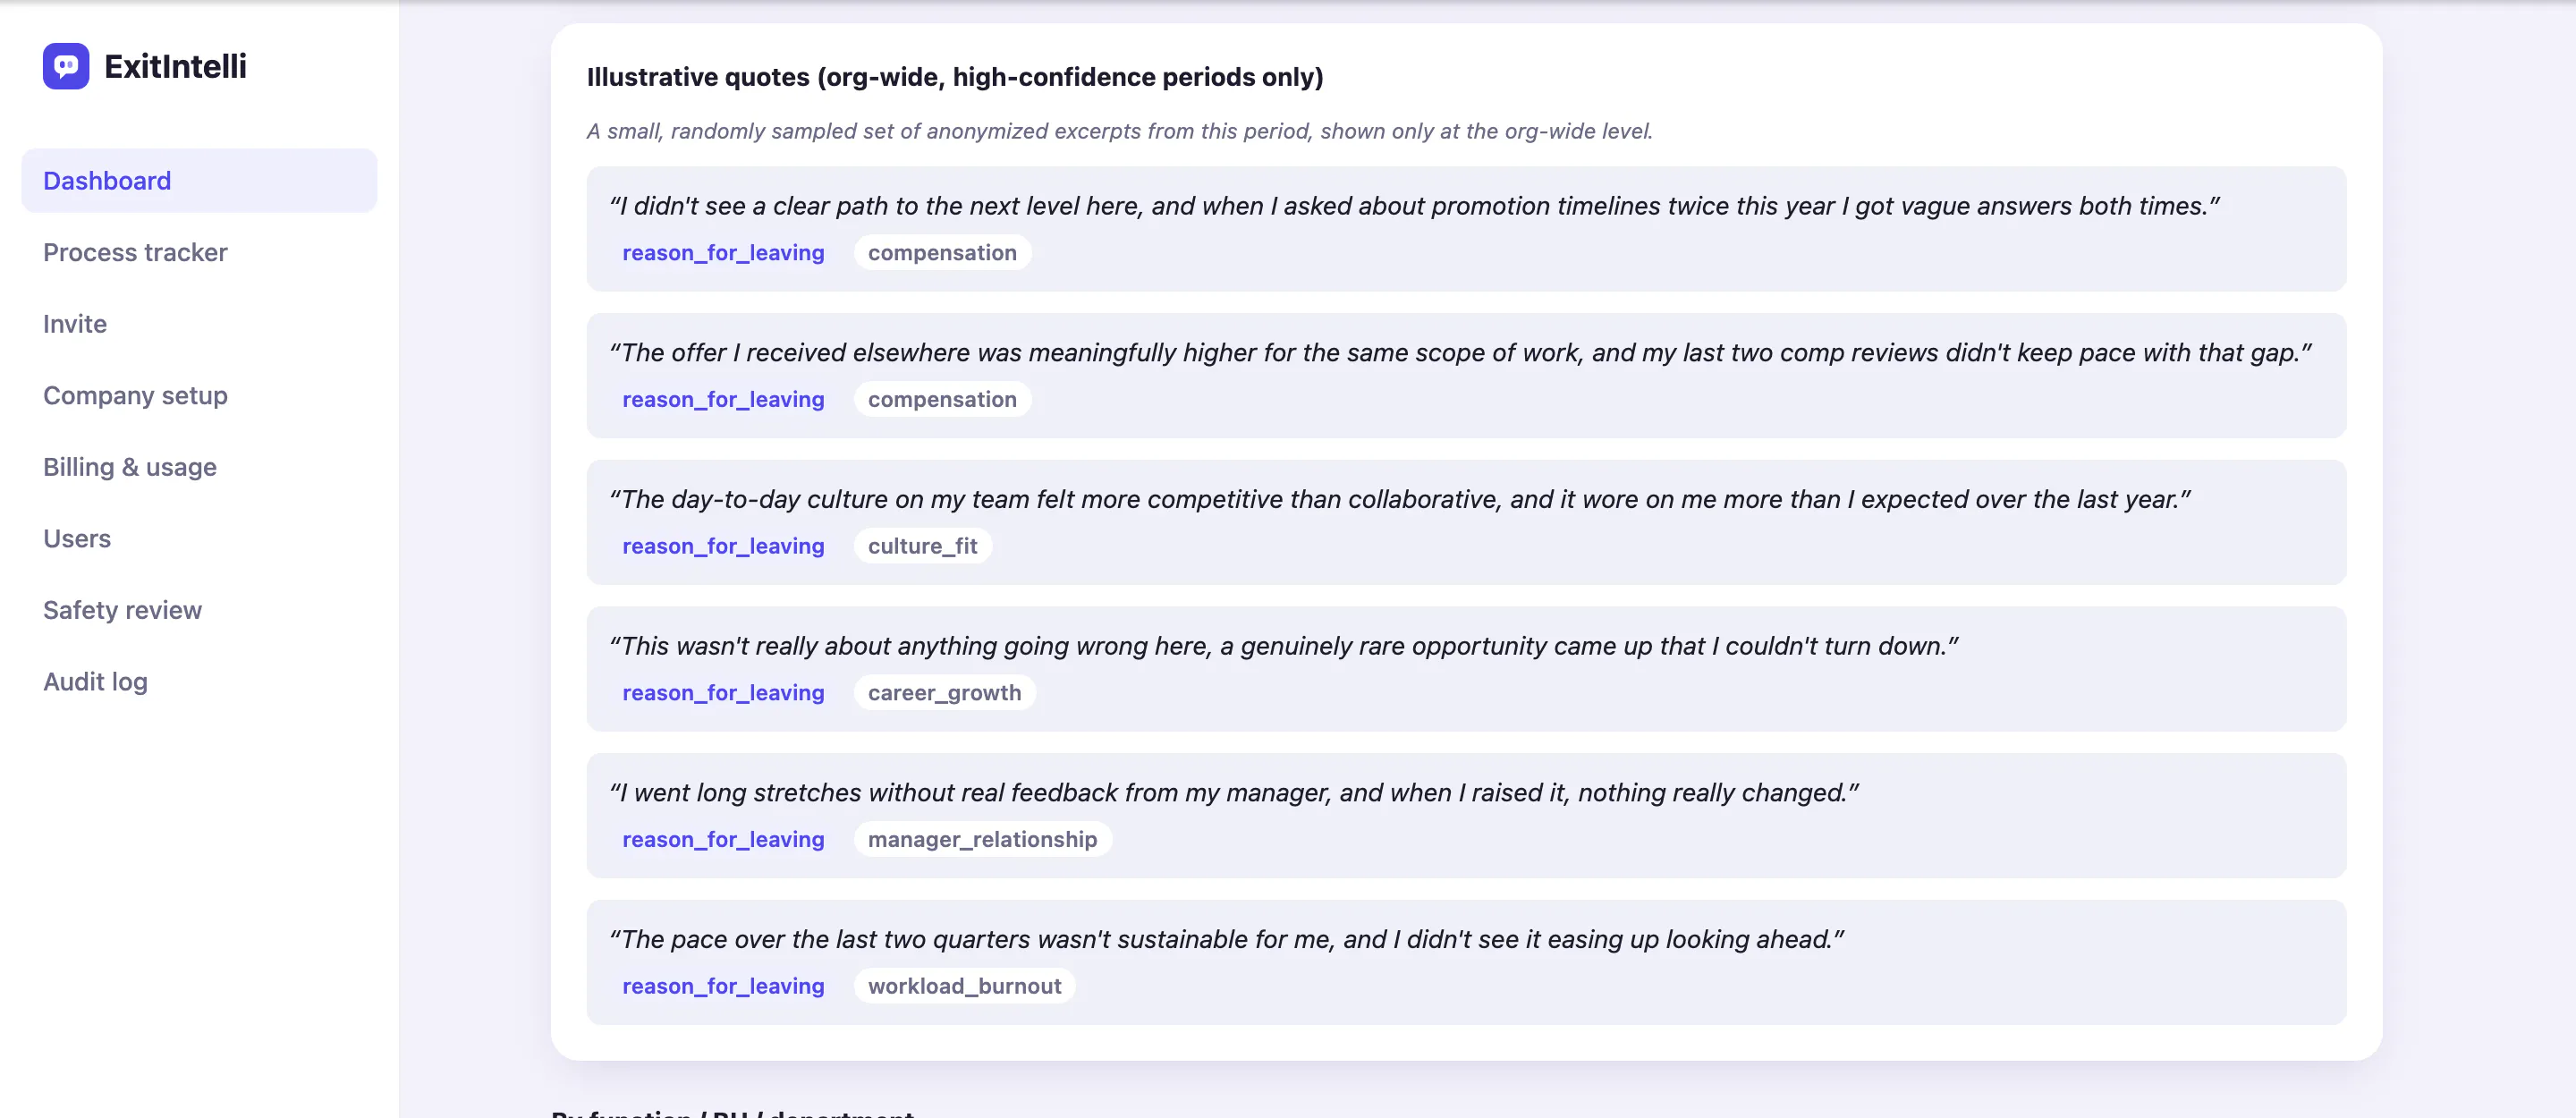Click the ExitIntelli brand name
The image size is (2576, 1118).
pyautogui.click(x=175, y=66)
